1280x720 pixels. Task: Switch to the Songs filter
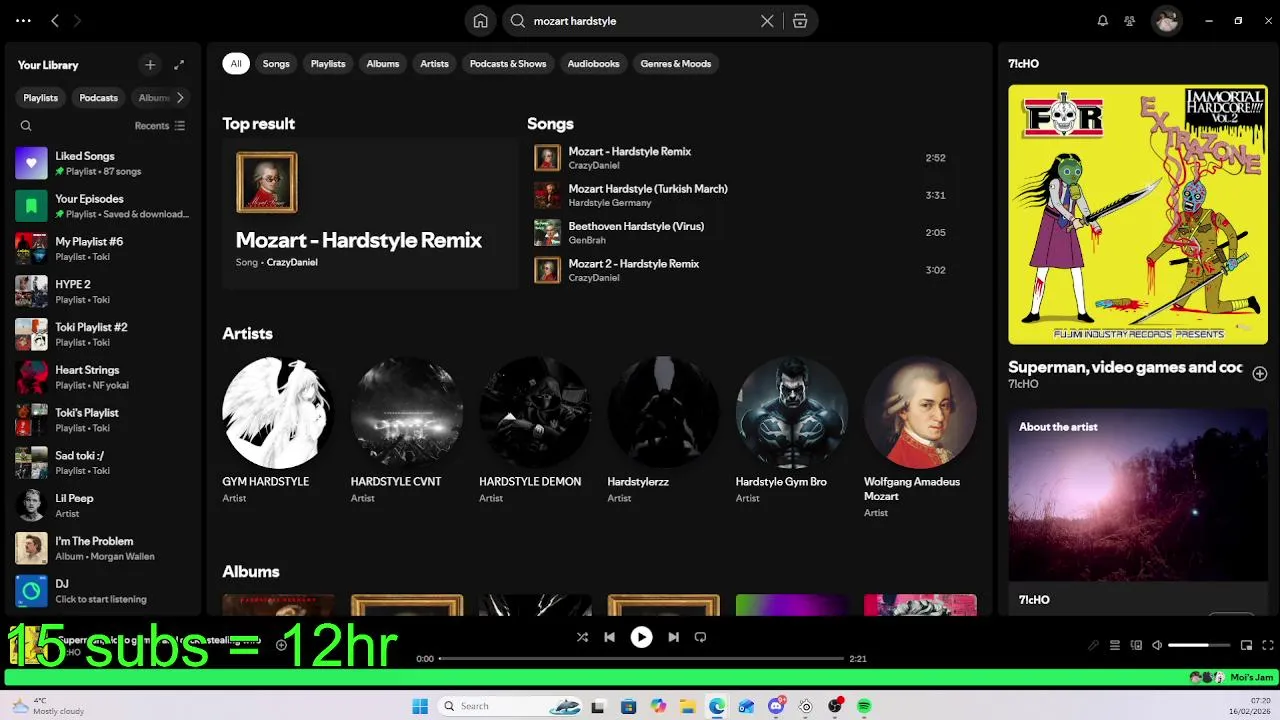pyautogui.click(x=276, y=64)
